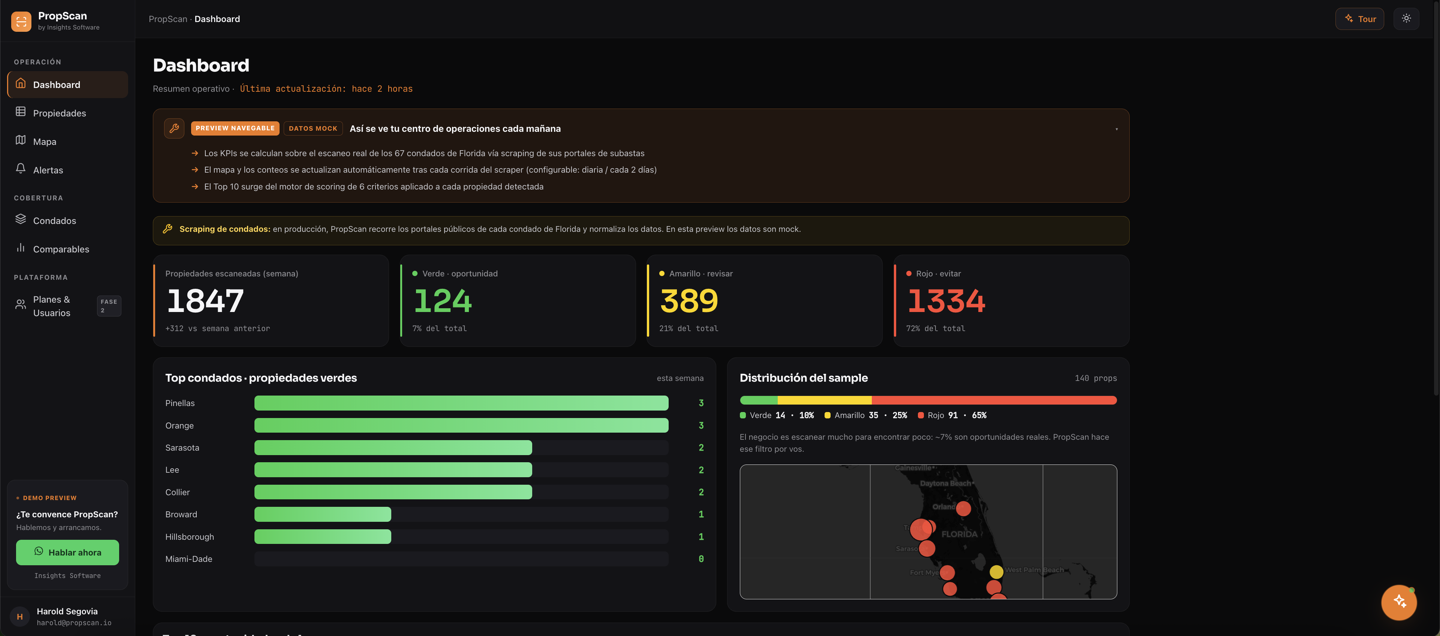Click the Alertas bell icon
1440x636 pixels.
[x=20, y=169]
